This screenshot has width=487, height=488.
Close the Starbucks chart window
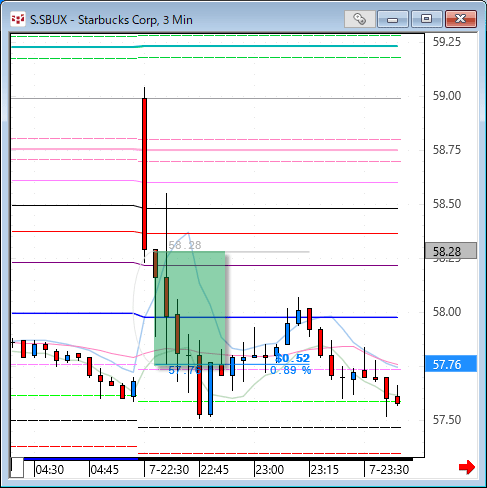click(x=461, y=19)
